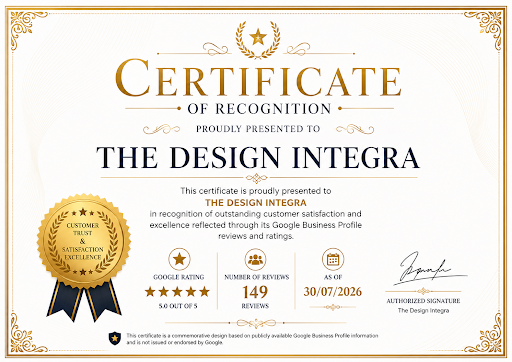Click the star icon above Google Rating
The width and height of the screenshot is (512, 362).
click(x=179, y=259)
